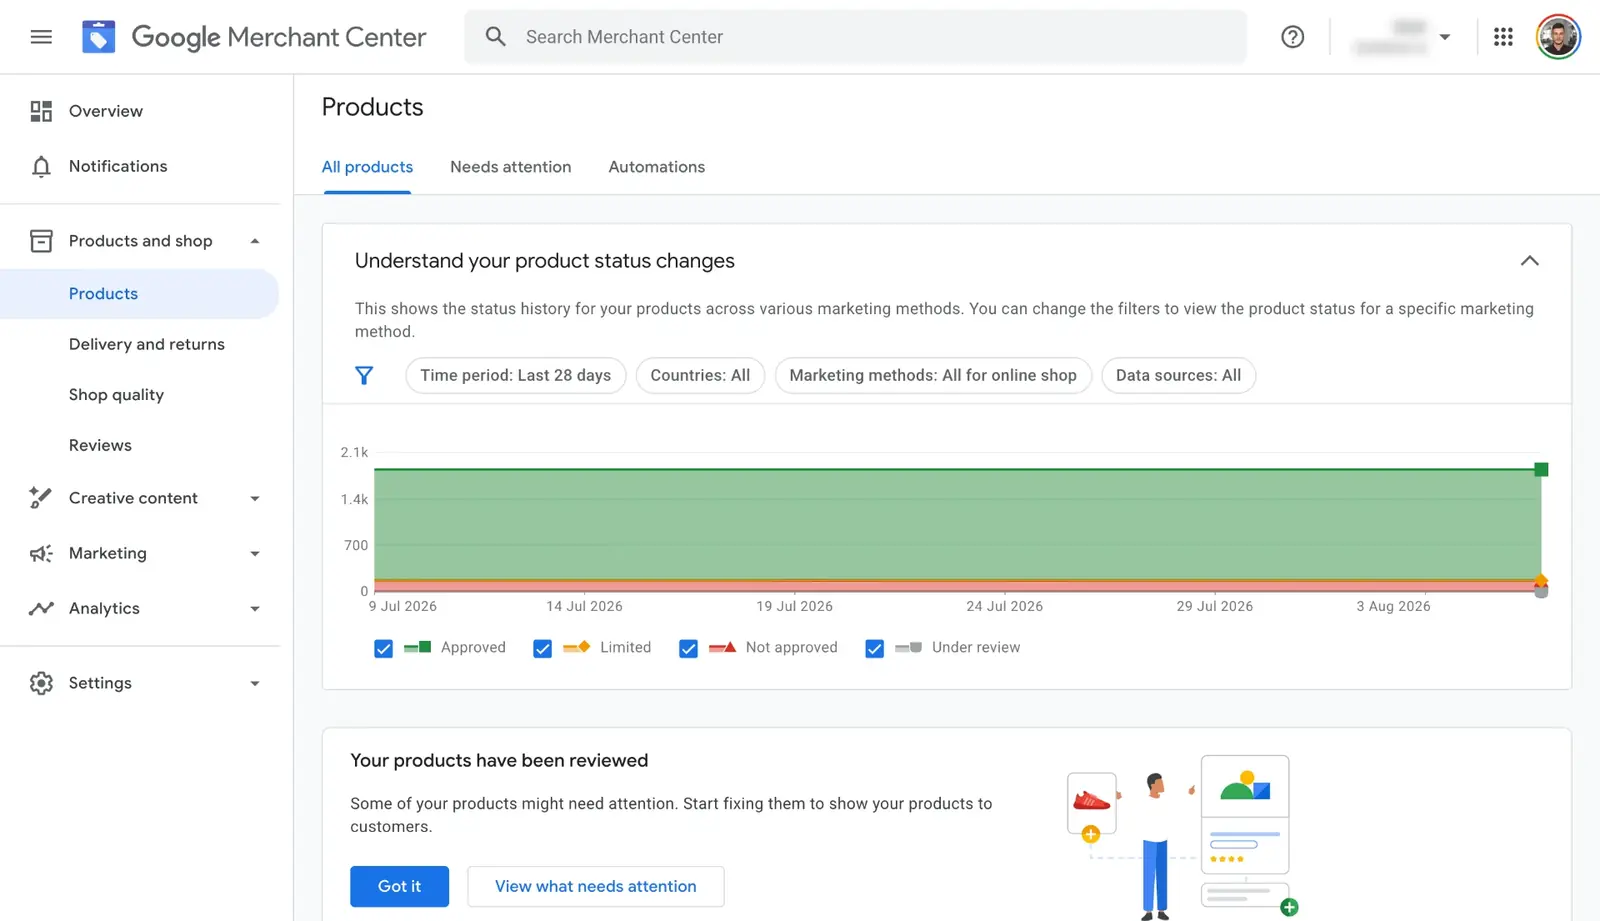
Task: Click the Notifications bell icon
Action: pos(41,166)
